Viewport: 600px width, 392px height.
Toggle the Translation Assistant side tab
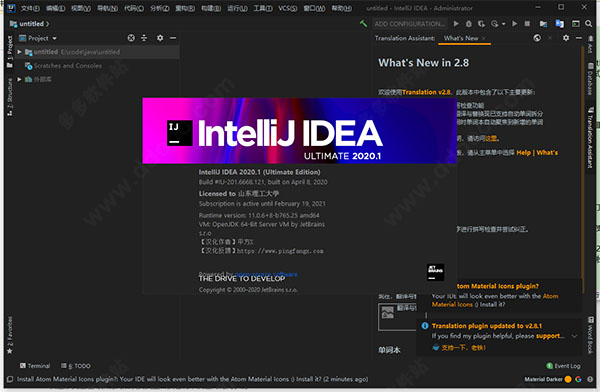pos(590,137)
